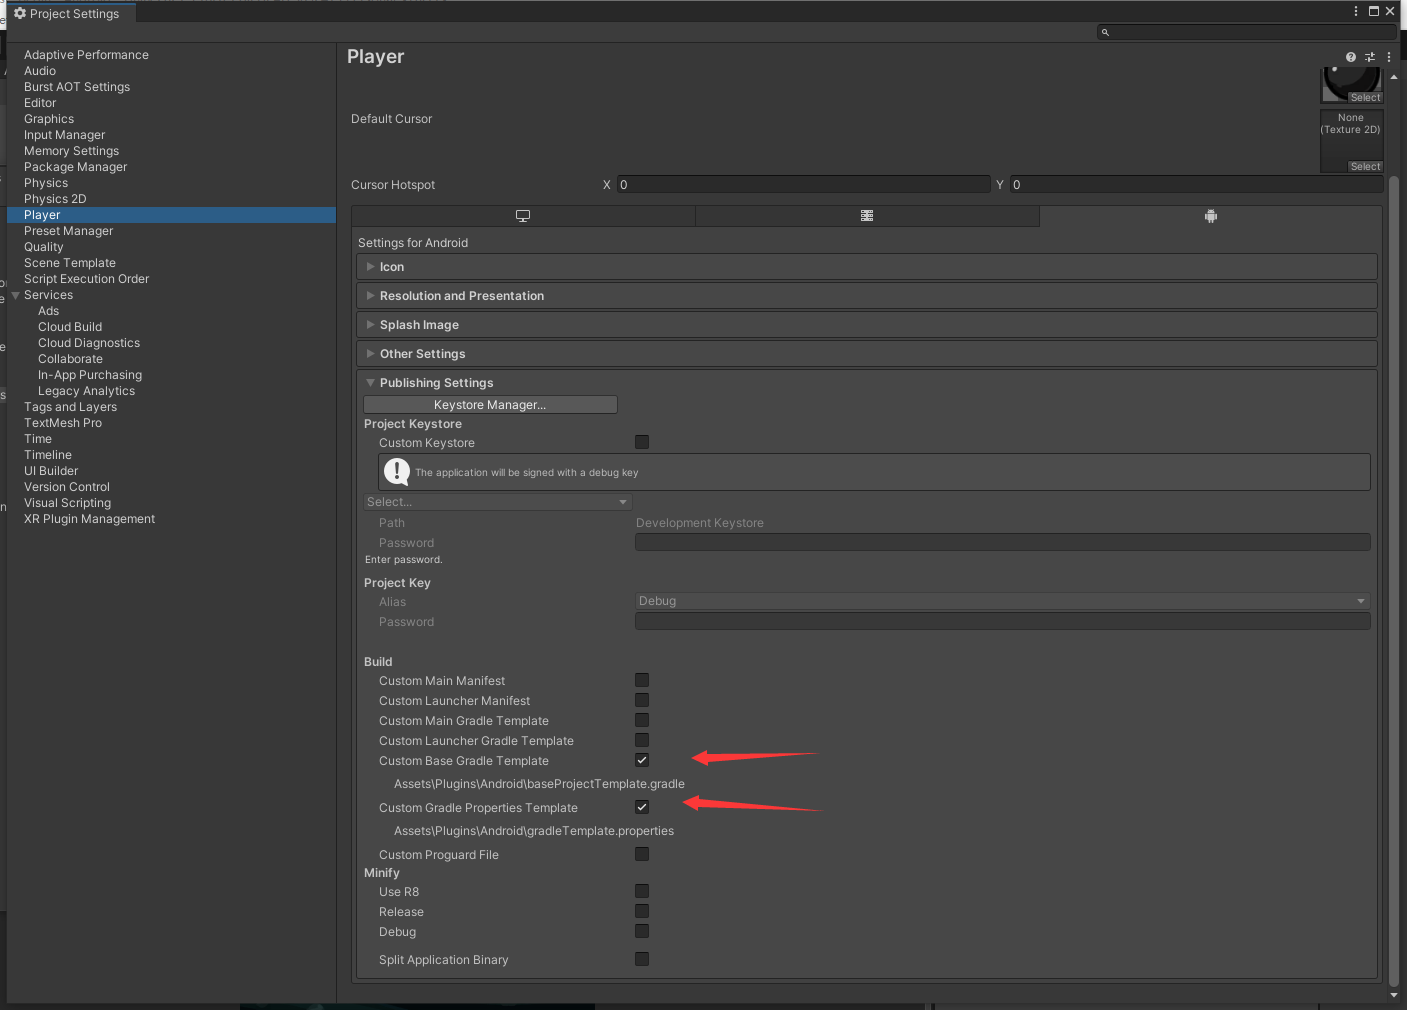Open the Player presets slider icon
Viewport: 1407px width, 1010px height.
click(x=1370, y=57)
